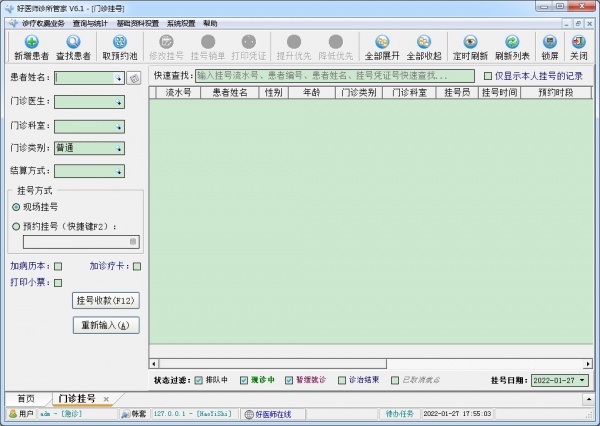Click card reader icon beside patient name

[135, 77]
